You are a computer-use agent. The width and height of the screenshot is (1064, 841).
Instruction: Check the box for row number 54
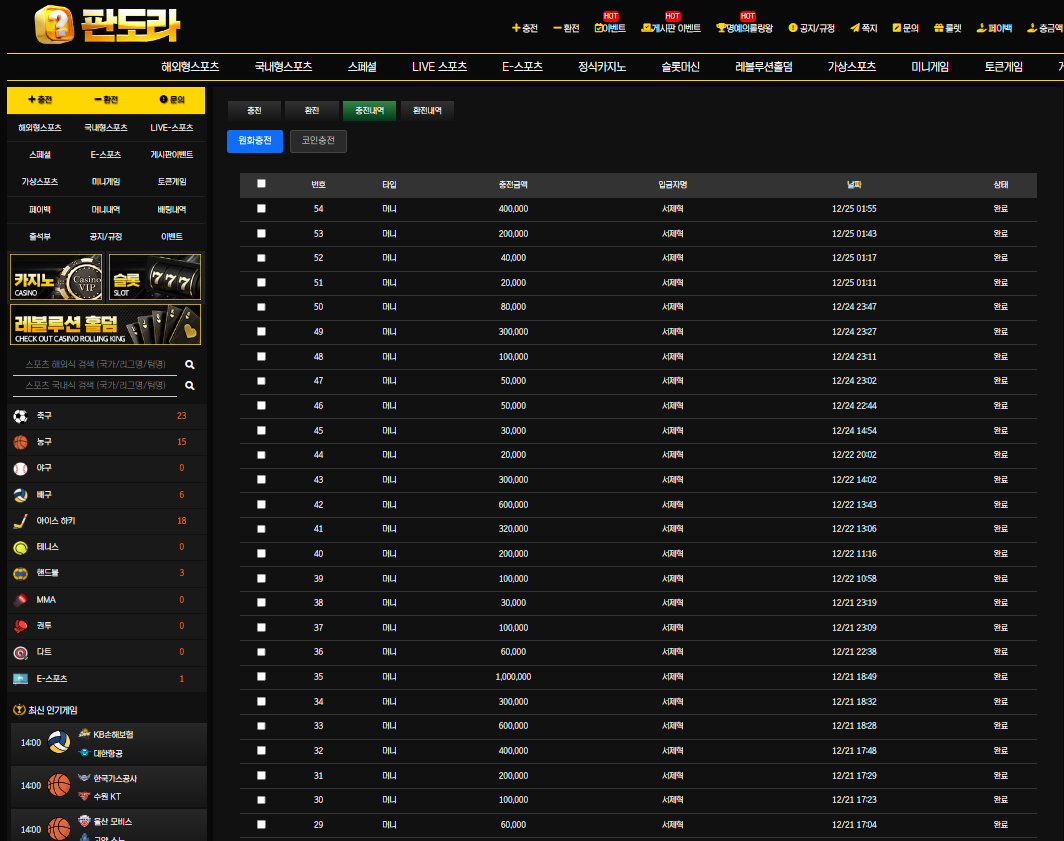262,209
